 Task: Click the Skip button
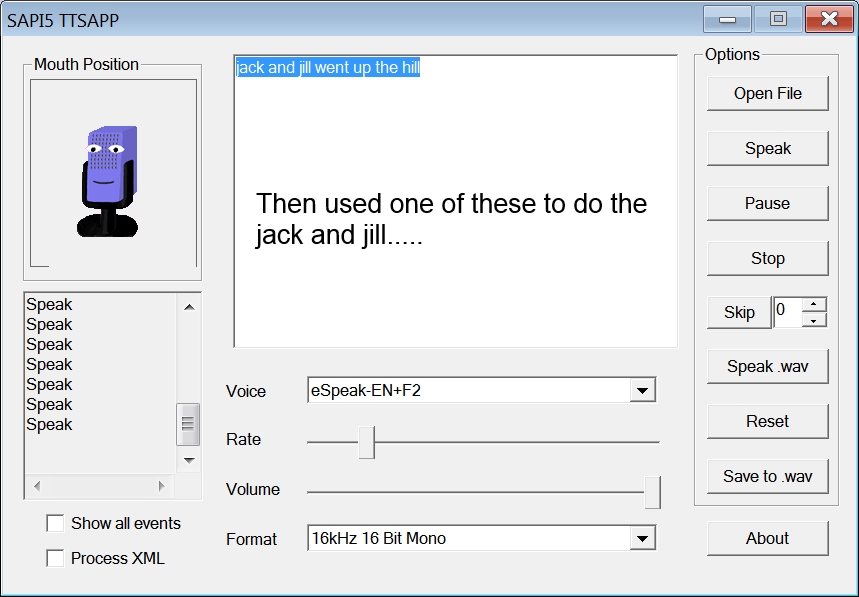[x=739, y=312]
